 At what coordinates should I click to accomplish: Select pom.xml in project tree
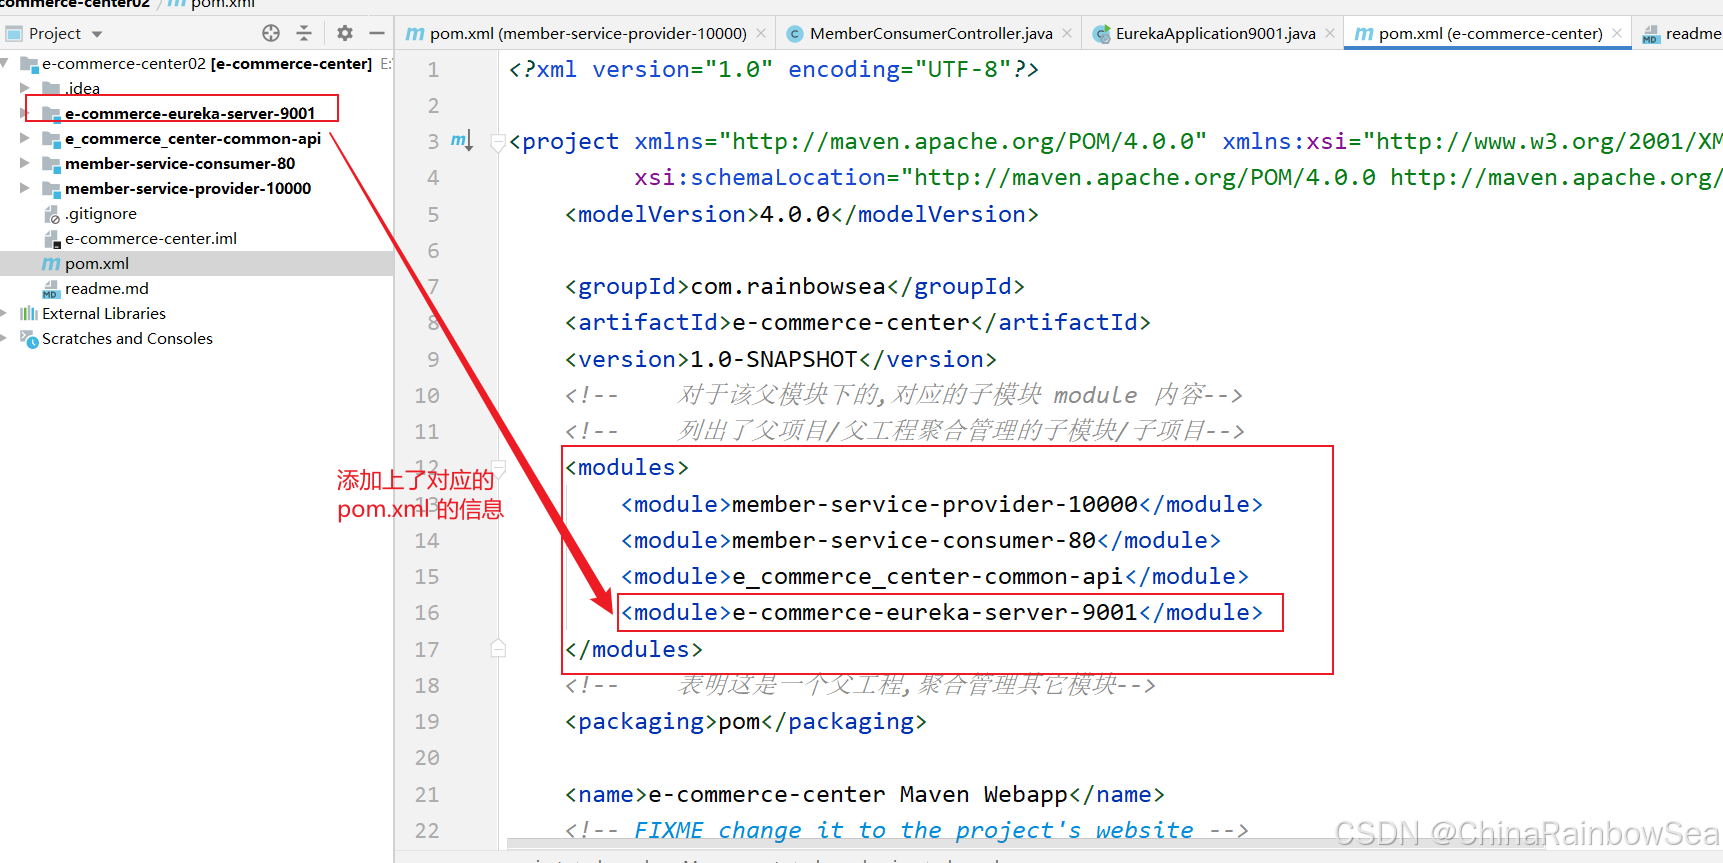pyautogui.click(x=97, y=263)
